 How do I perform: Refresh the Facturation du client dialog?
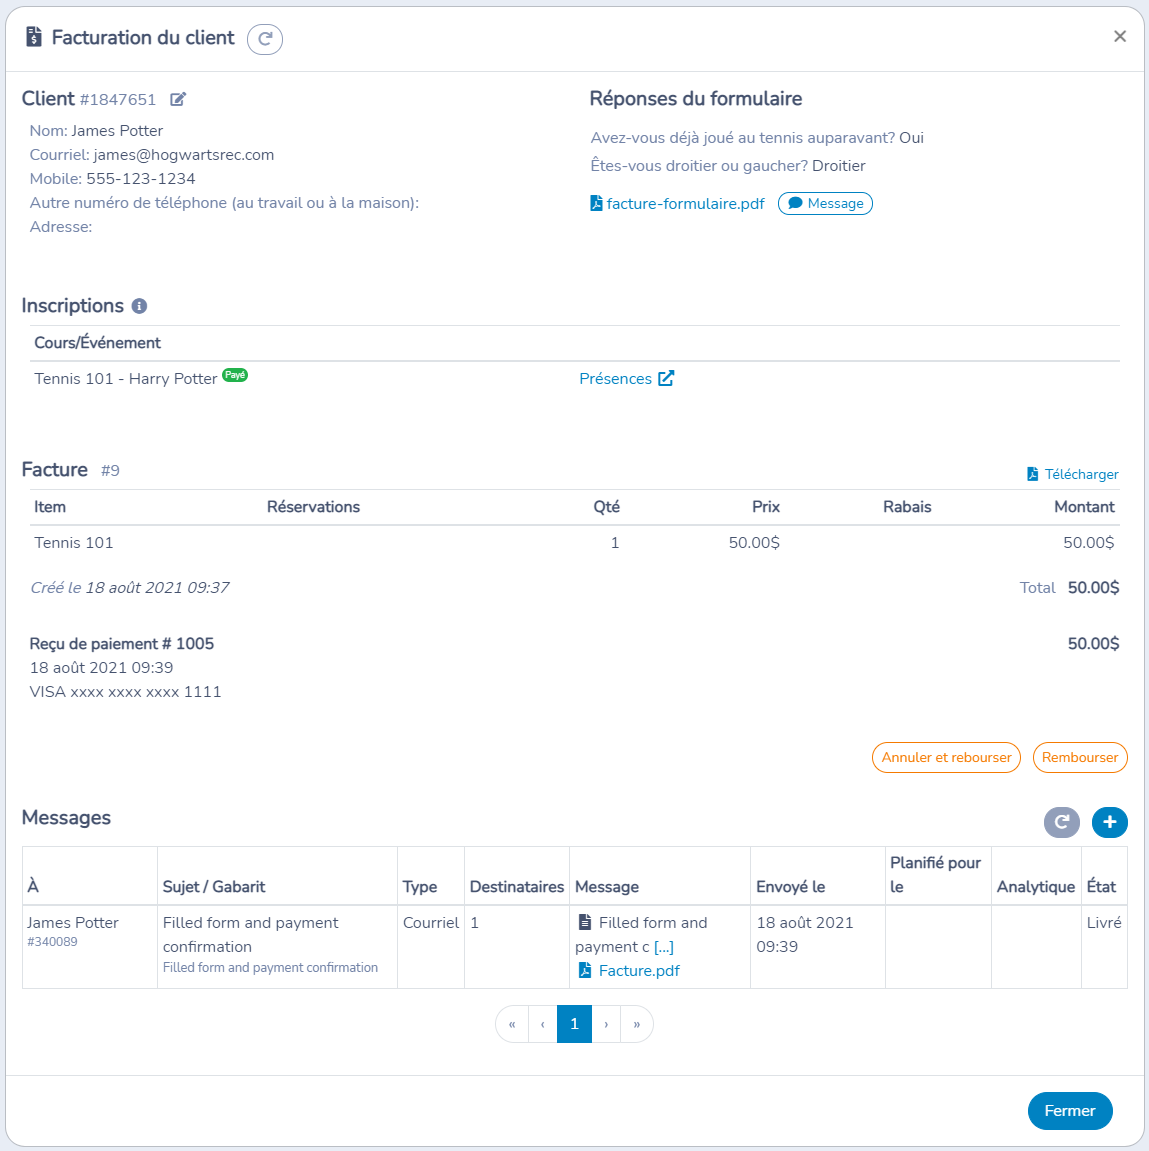pyautogui.click(x=265, y=39)
